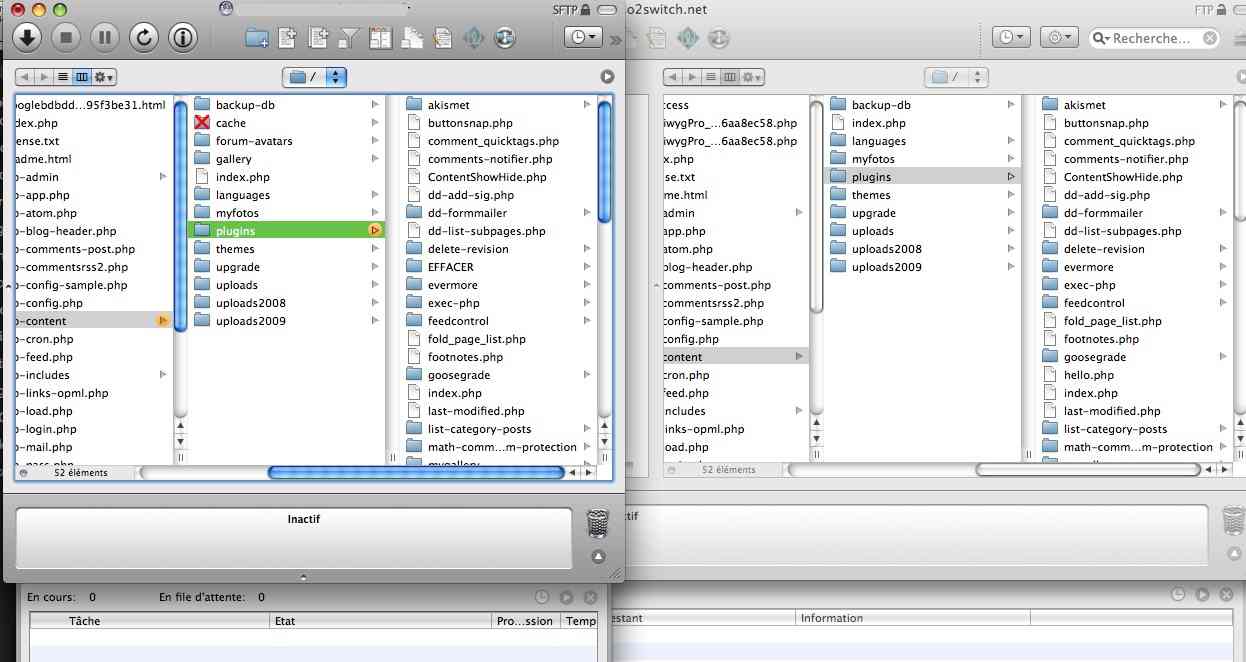Screen dimensions: 1246x662
Task: Open the root path dropdown in front window
Action: (316, 77)
